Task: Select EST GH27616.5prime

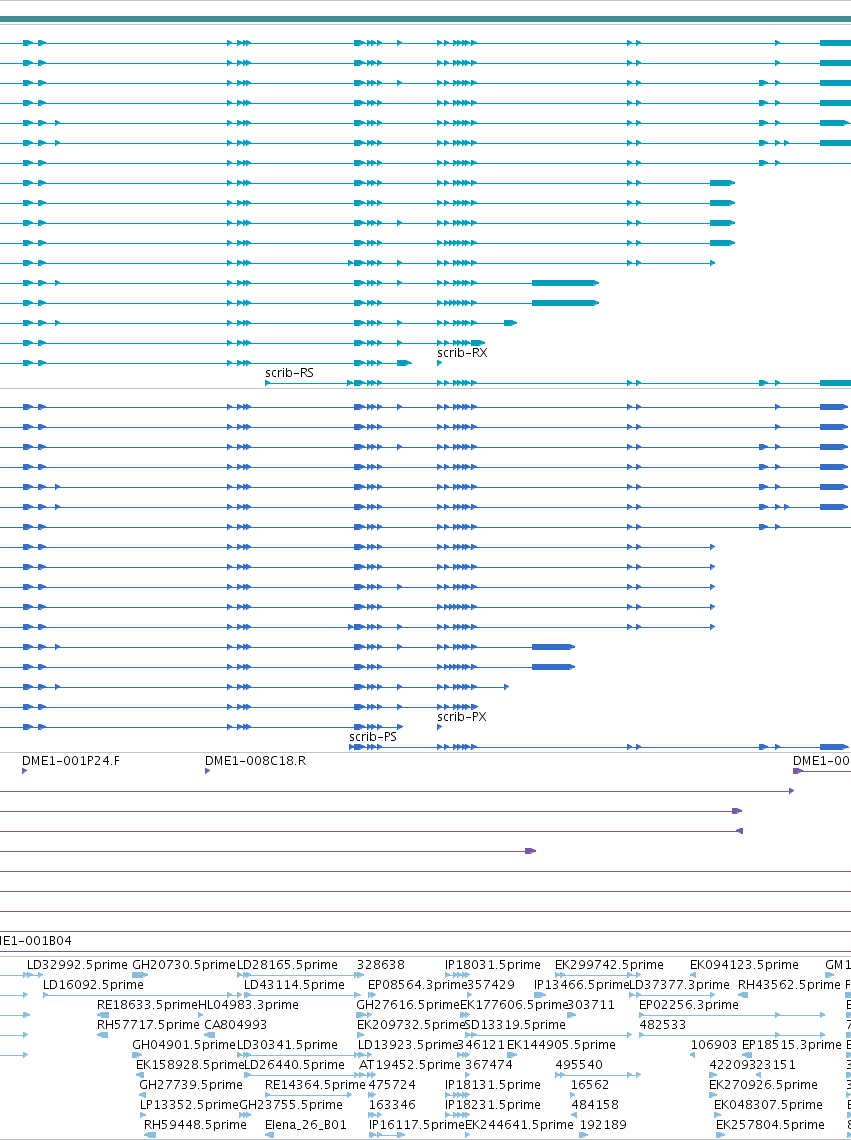Action: tap(408, 1005)
